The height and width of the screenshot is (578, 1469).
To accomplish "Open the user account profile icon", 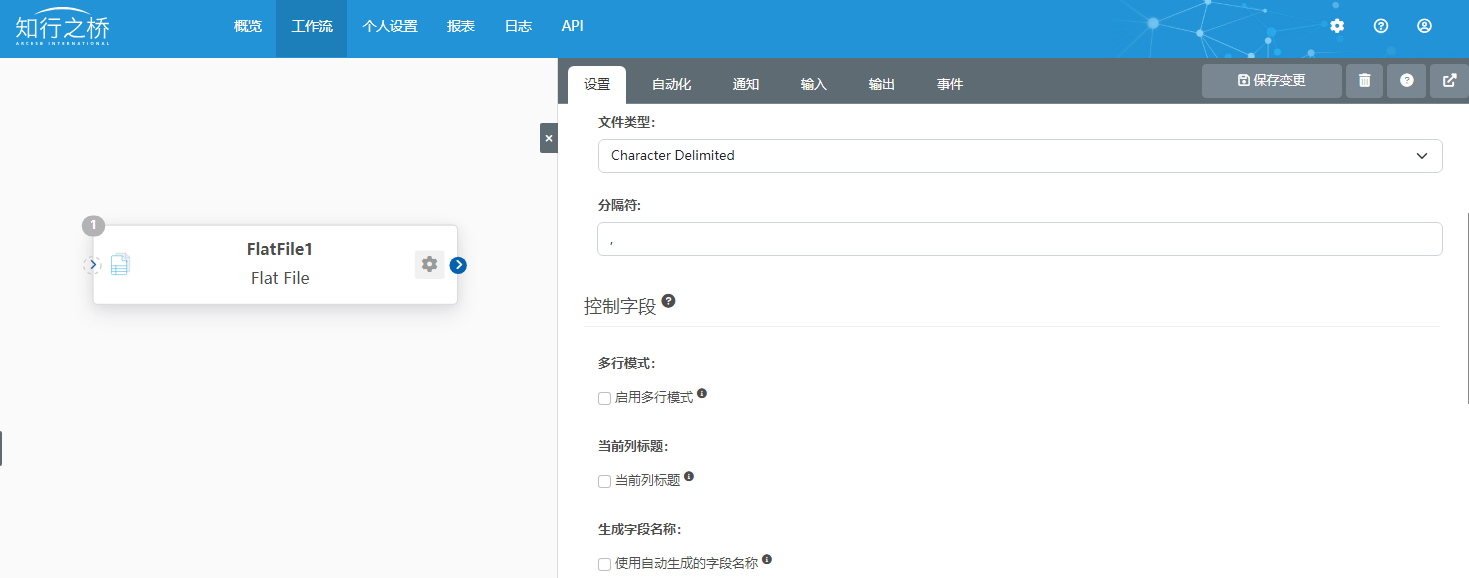I will [x=1425, y=26].
